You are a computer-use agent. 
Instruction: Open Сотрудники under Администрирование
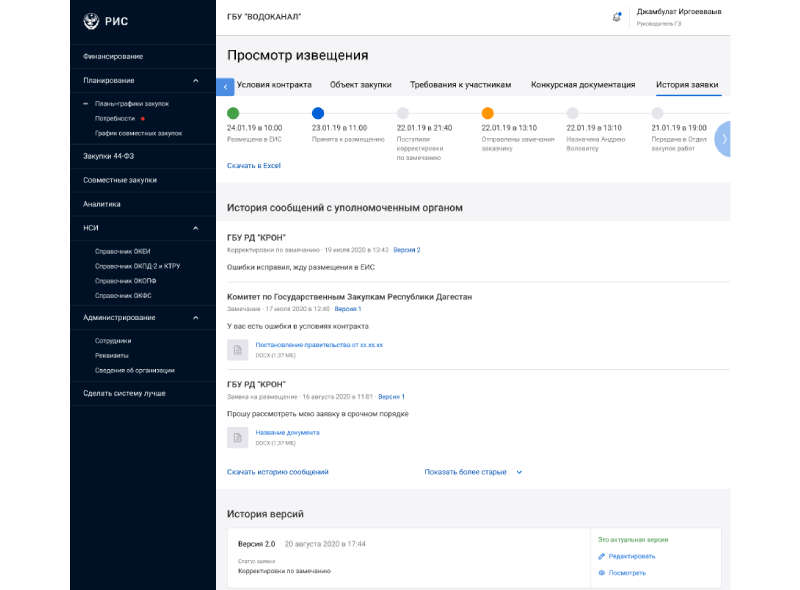113,341
